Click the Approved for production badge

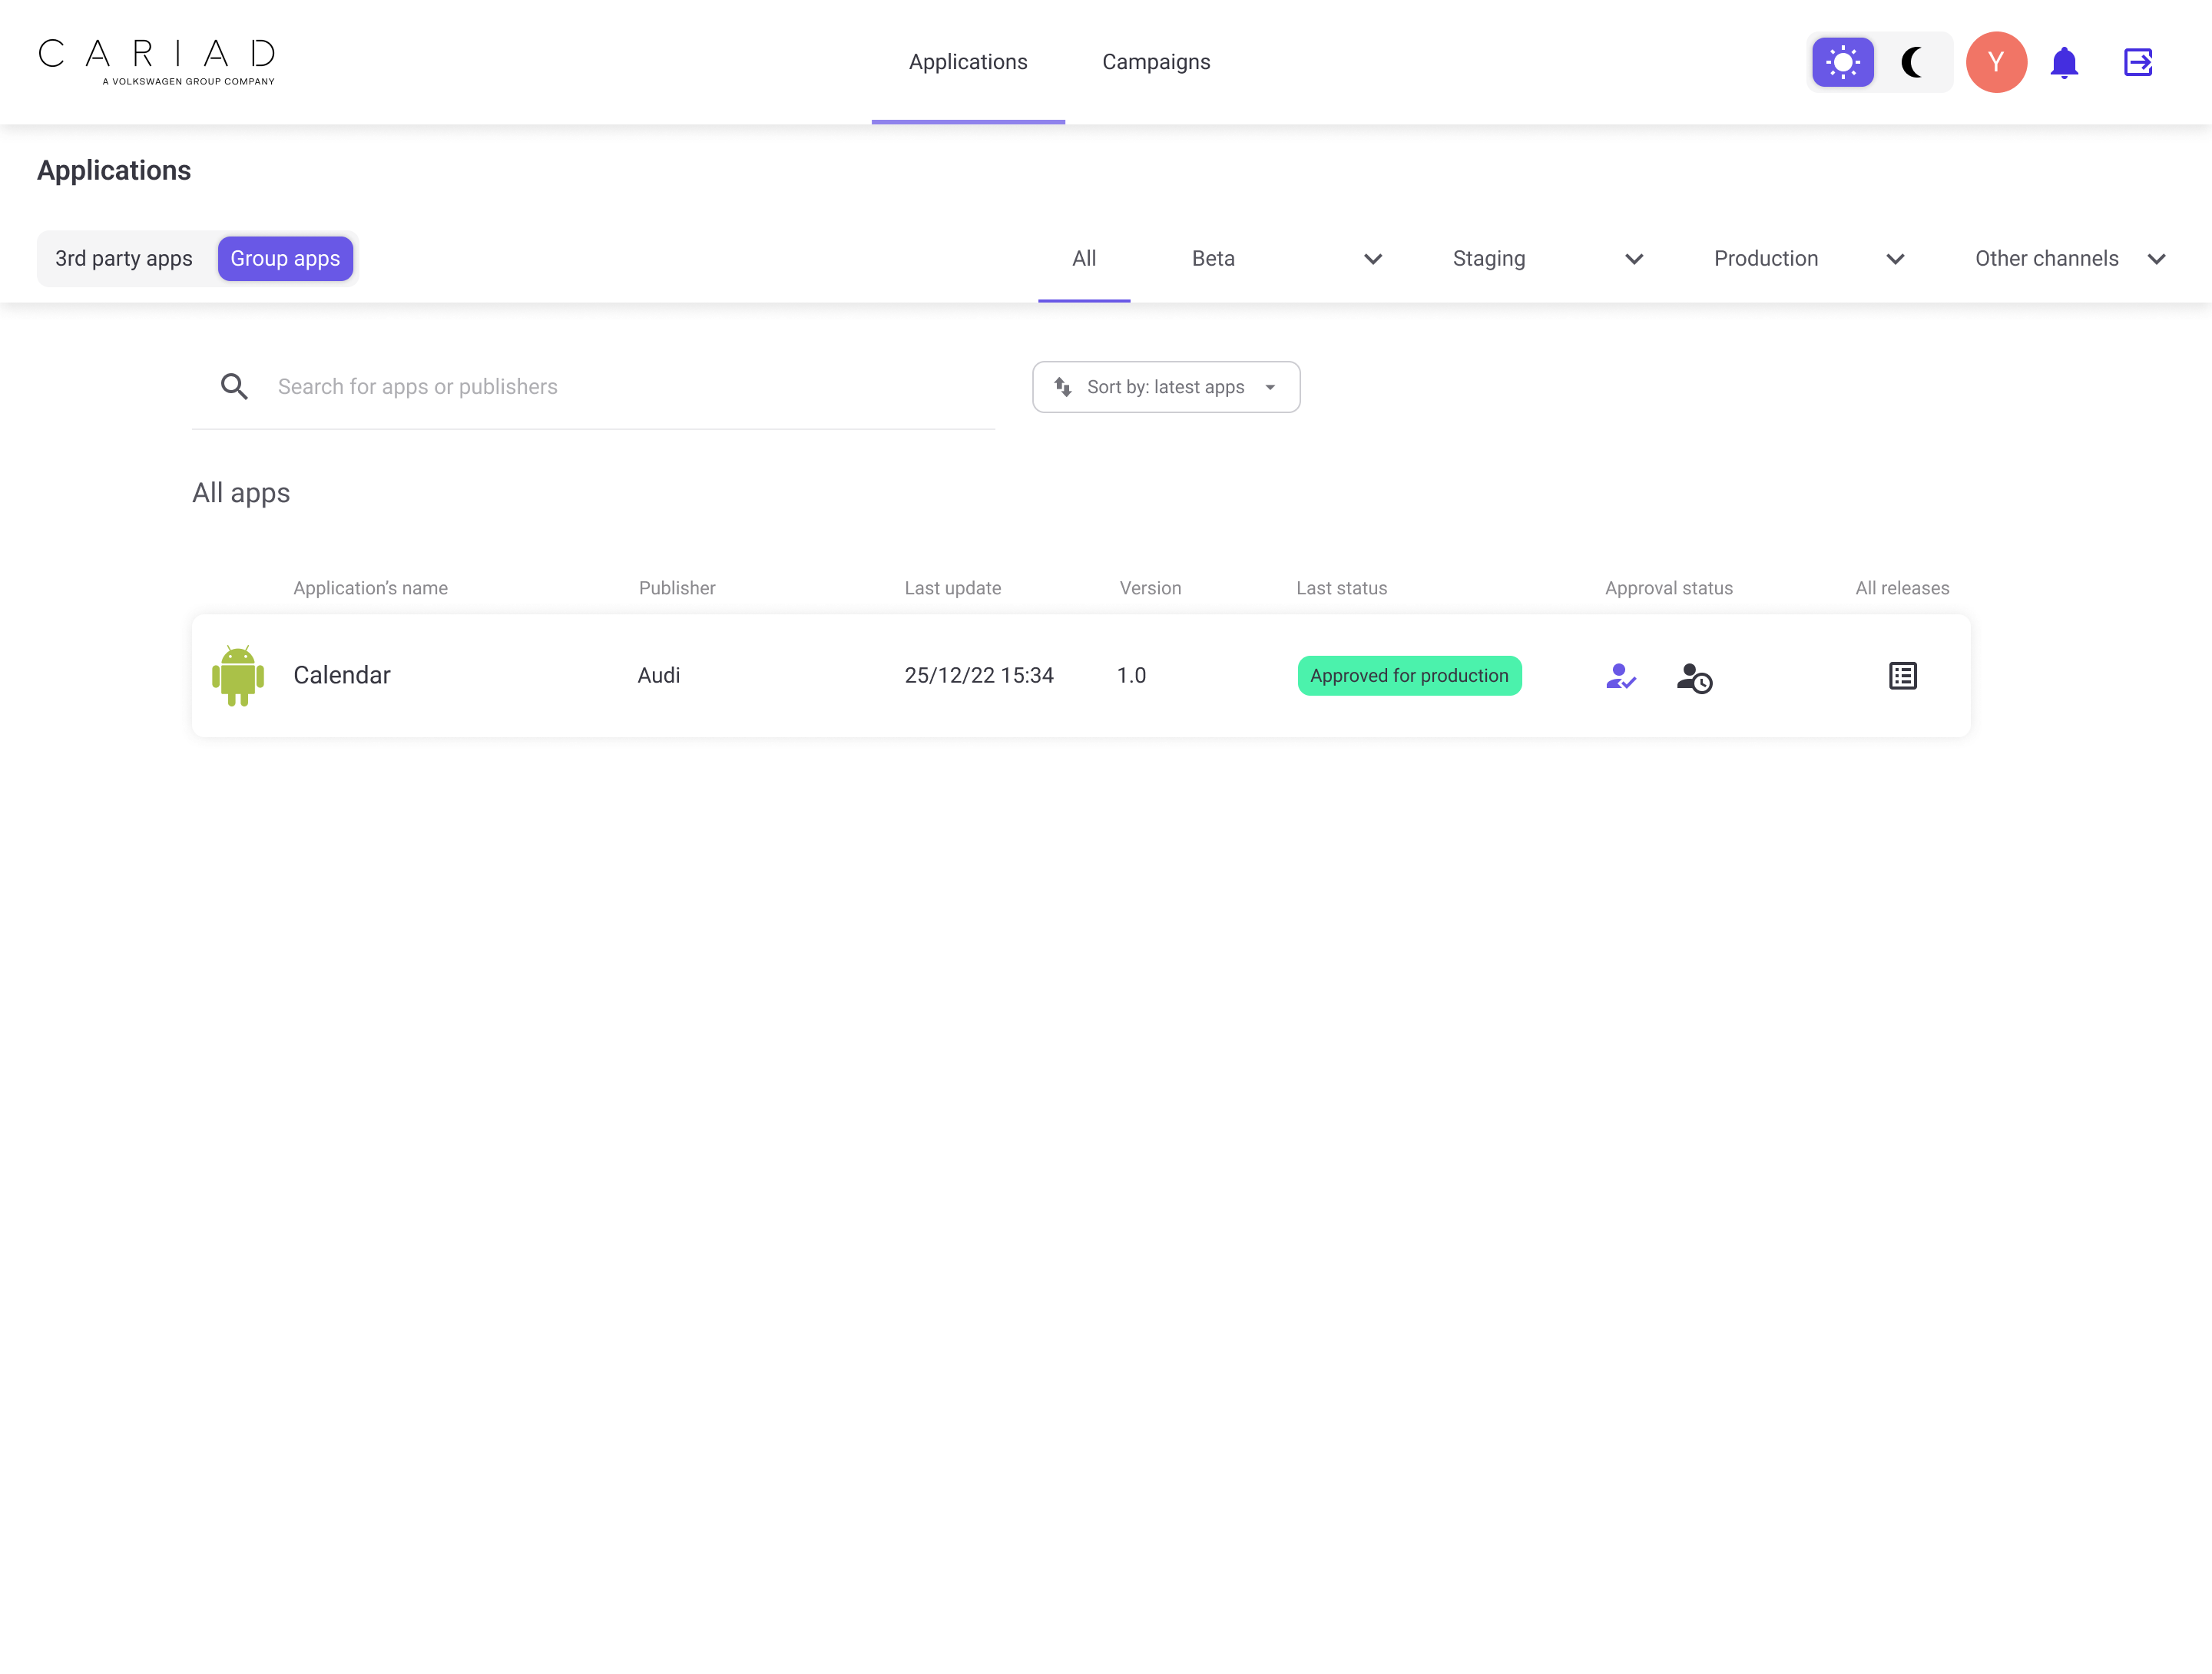point(1409,676)
